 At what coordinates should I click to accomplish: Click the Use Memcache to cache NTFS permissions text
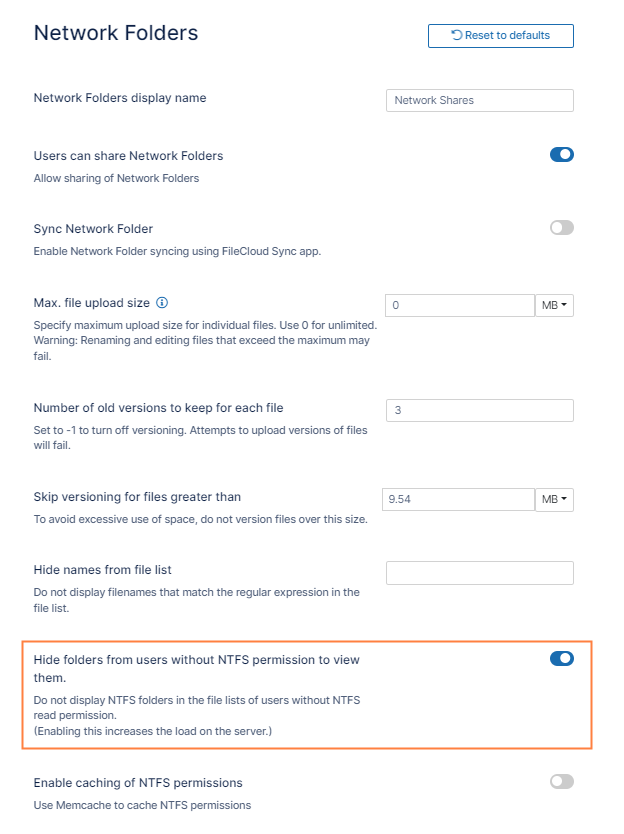(x=142, y=805)
